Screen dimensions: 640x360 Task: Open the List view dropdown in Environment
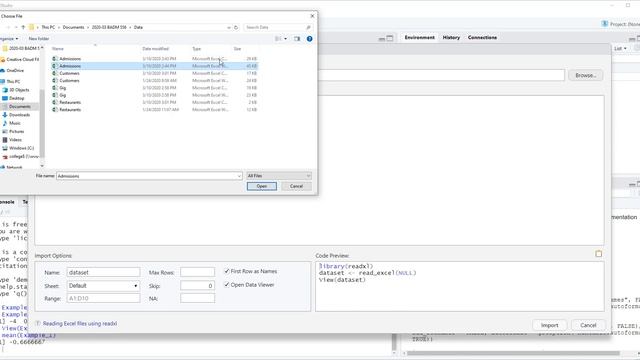point(620,49)
